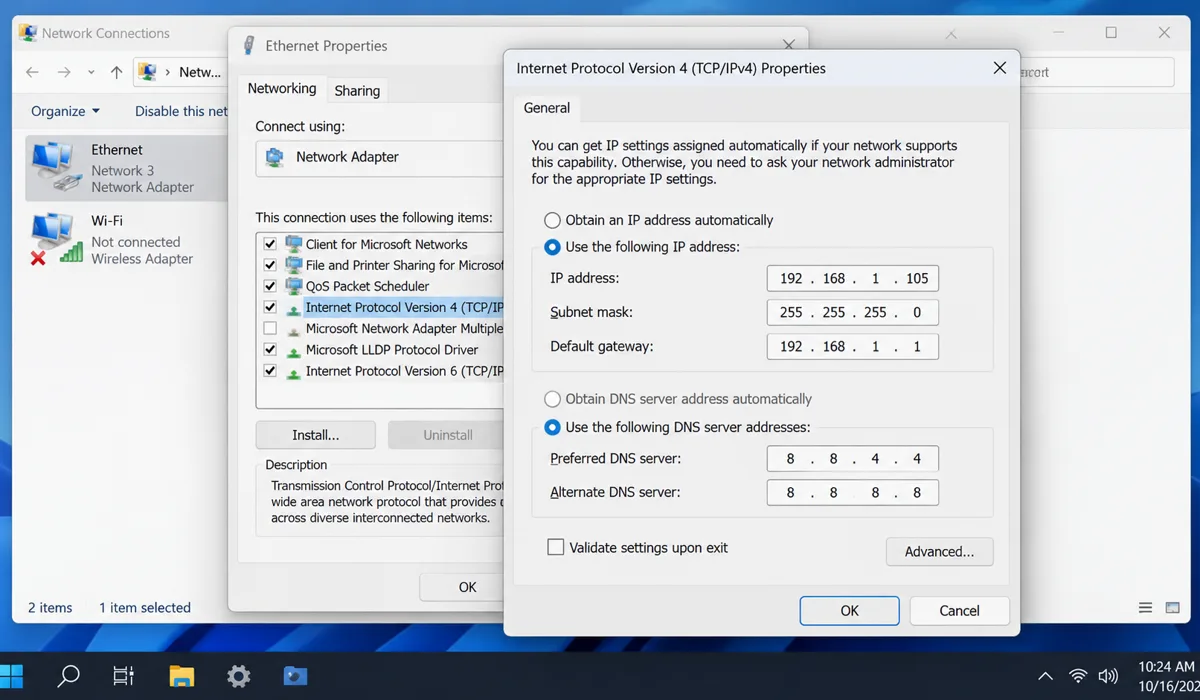1200x700 pixels.
Task: Switch to large icons view in Network Connections
Action: [x=1173, y=608]
